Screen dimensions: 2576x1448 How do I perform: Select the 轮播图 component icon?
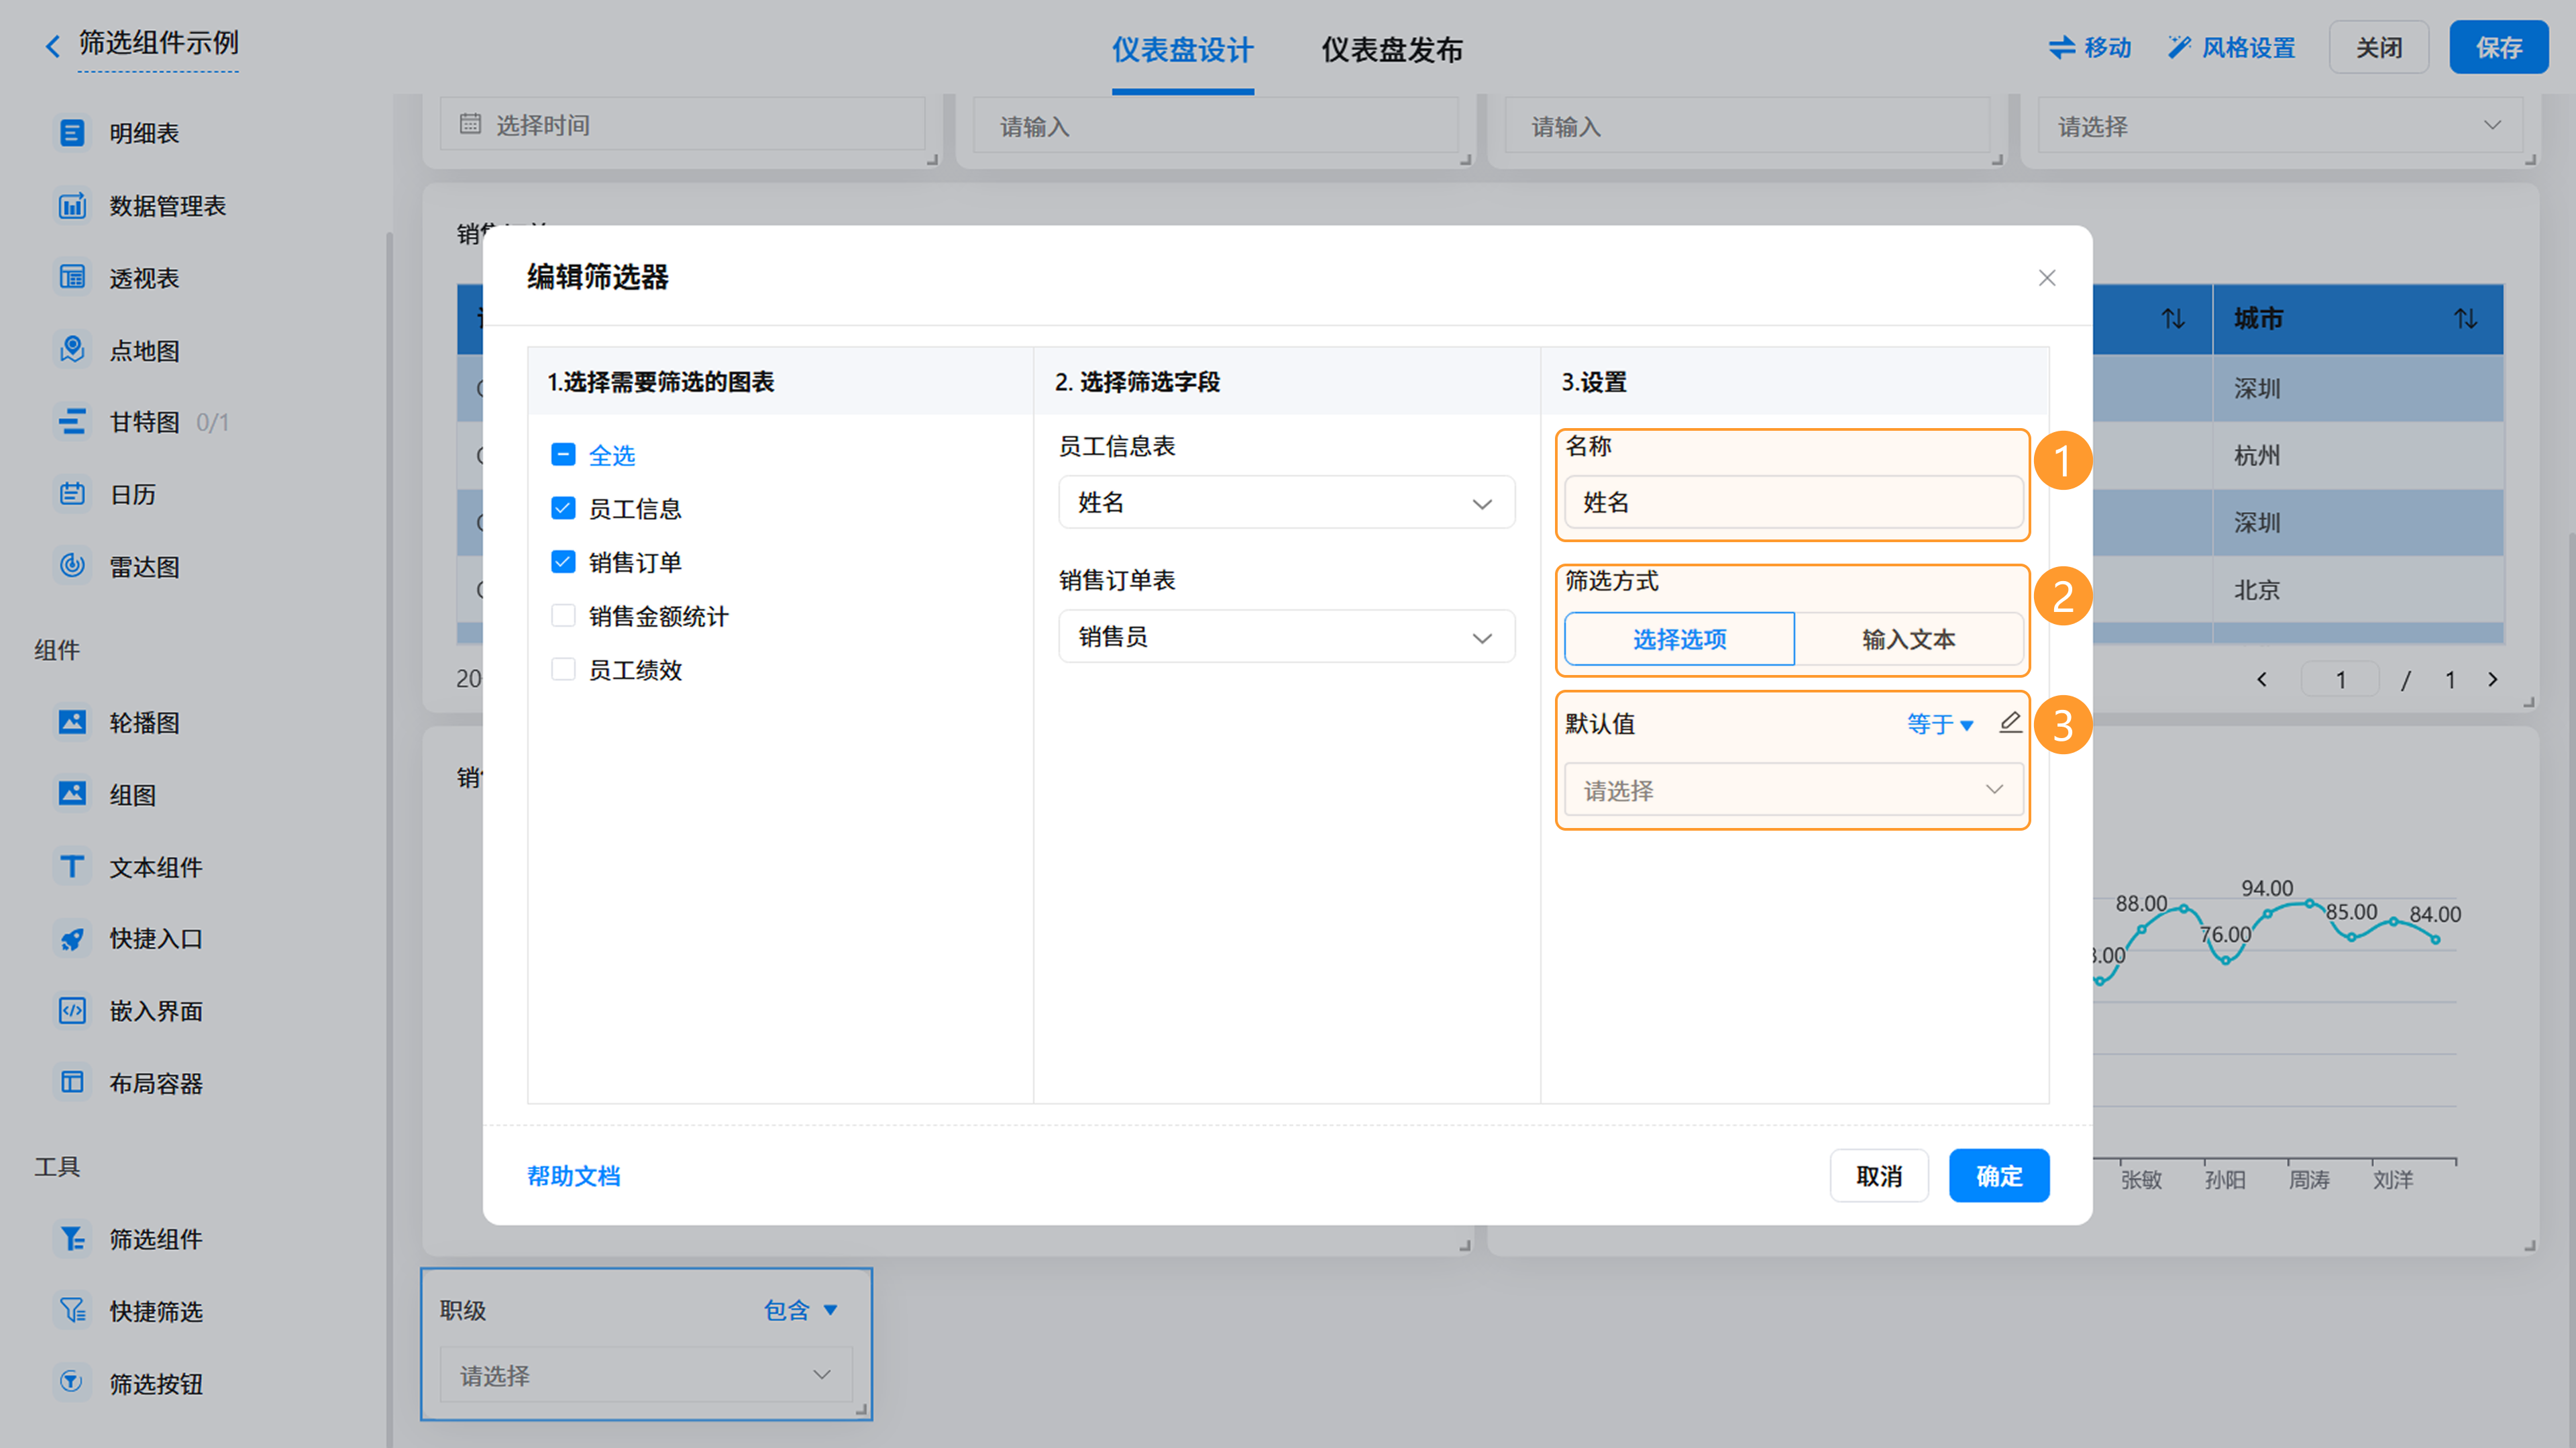point(72,722)
